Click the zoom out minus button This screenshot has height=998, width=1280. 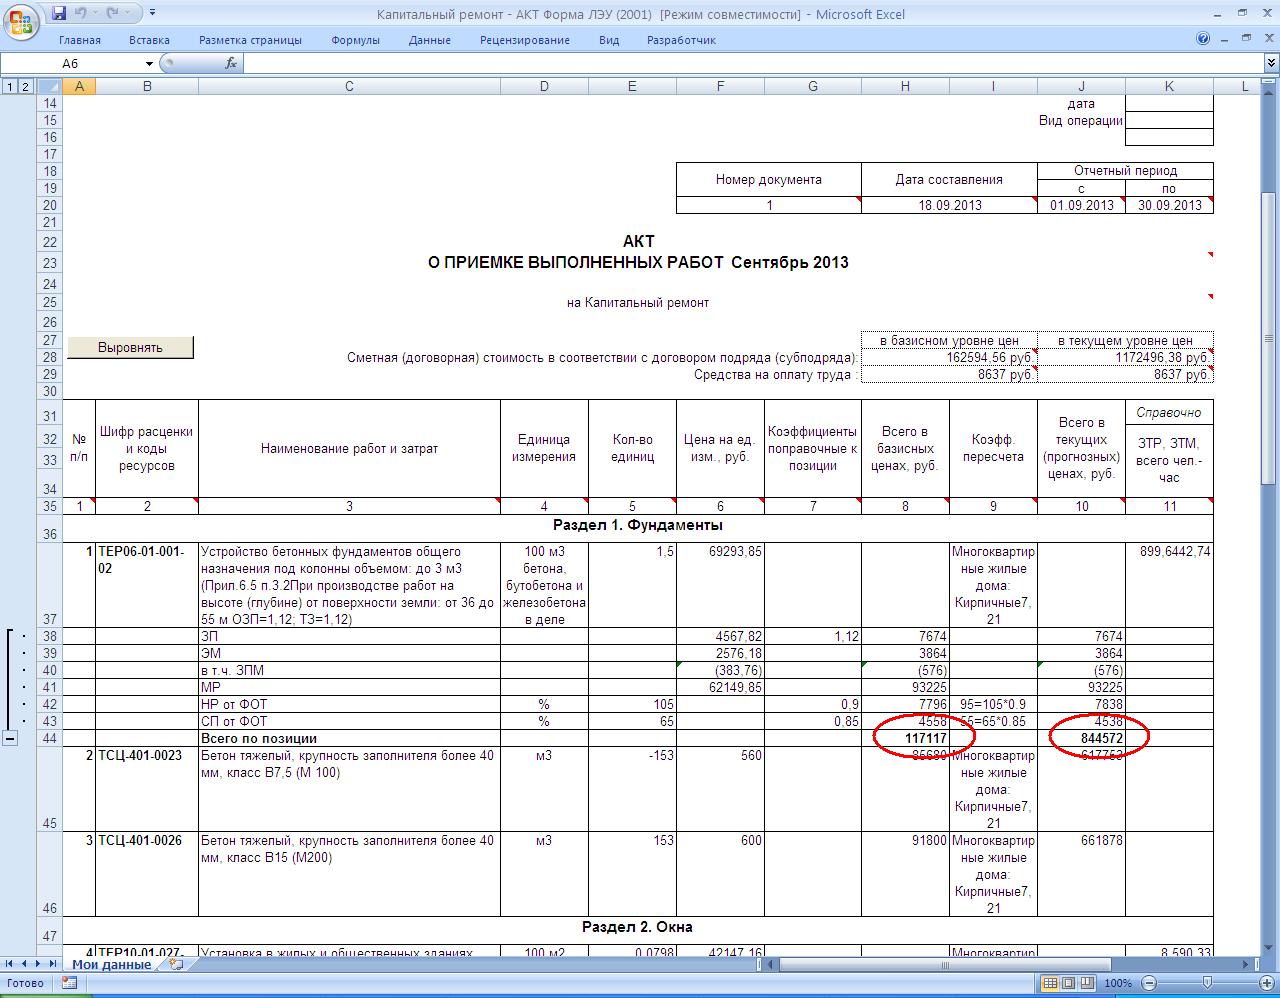1149,983
